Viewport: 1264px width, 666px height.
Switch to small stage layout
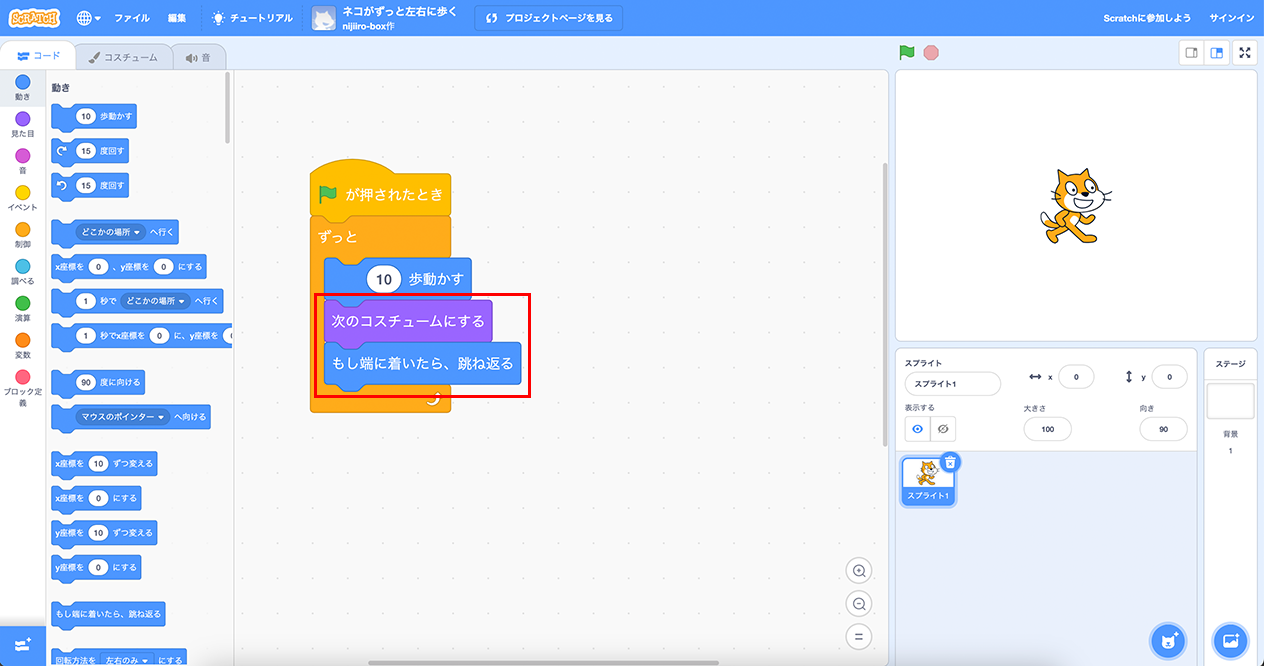coord(1191,53)
